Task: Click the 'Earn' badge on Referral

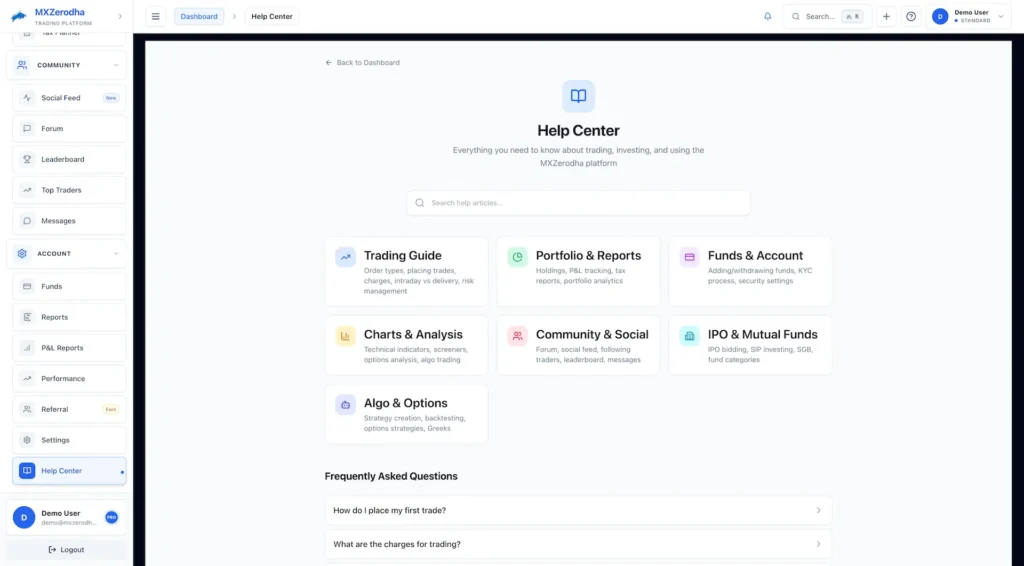Action: point(111,409)
